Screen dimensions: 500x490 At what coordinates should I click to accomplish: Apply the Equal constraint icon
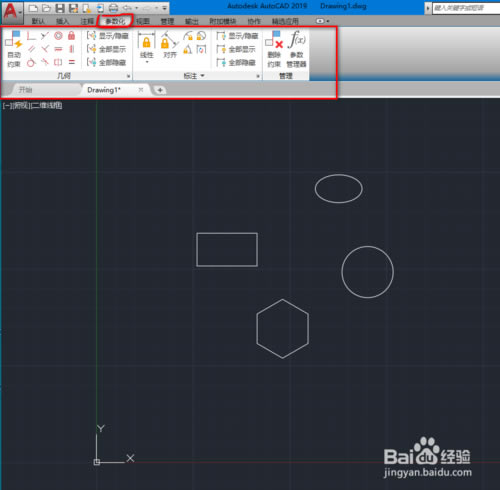tap(72, 62)
